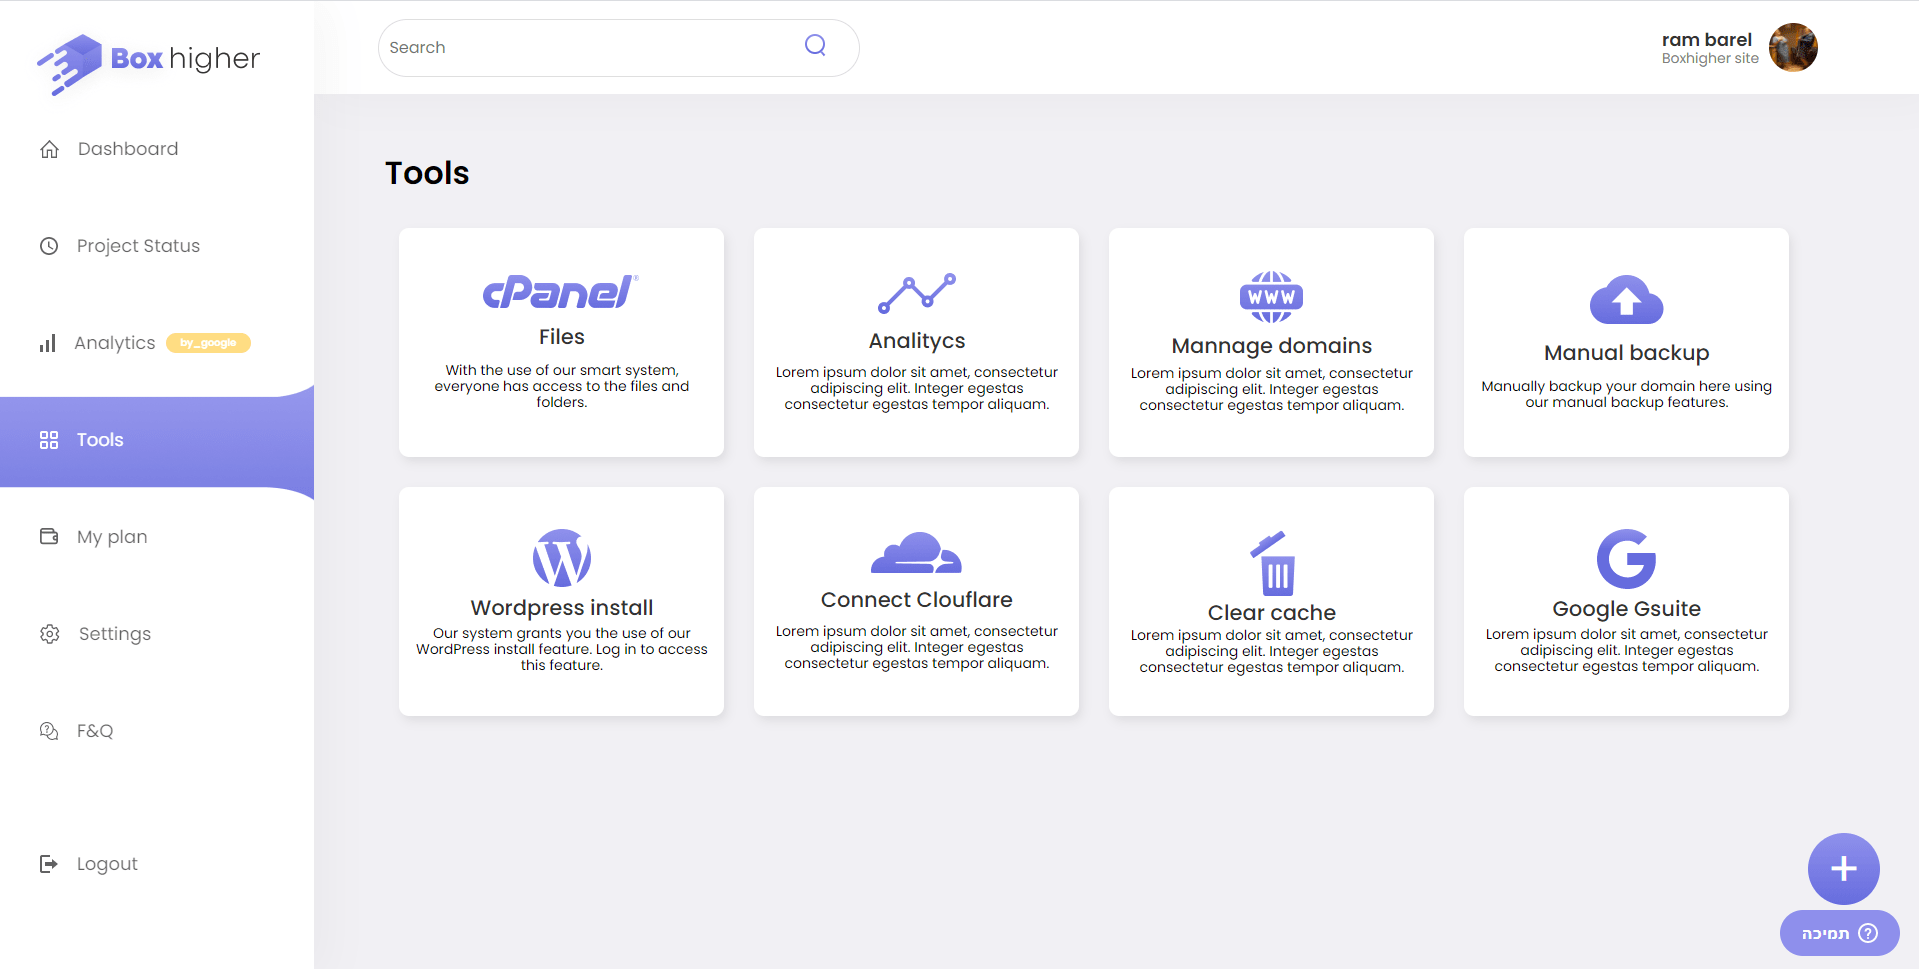The image size is (1919, 969).
Task: Focus the Search input field
Action: (x=618, y=48)
